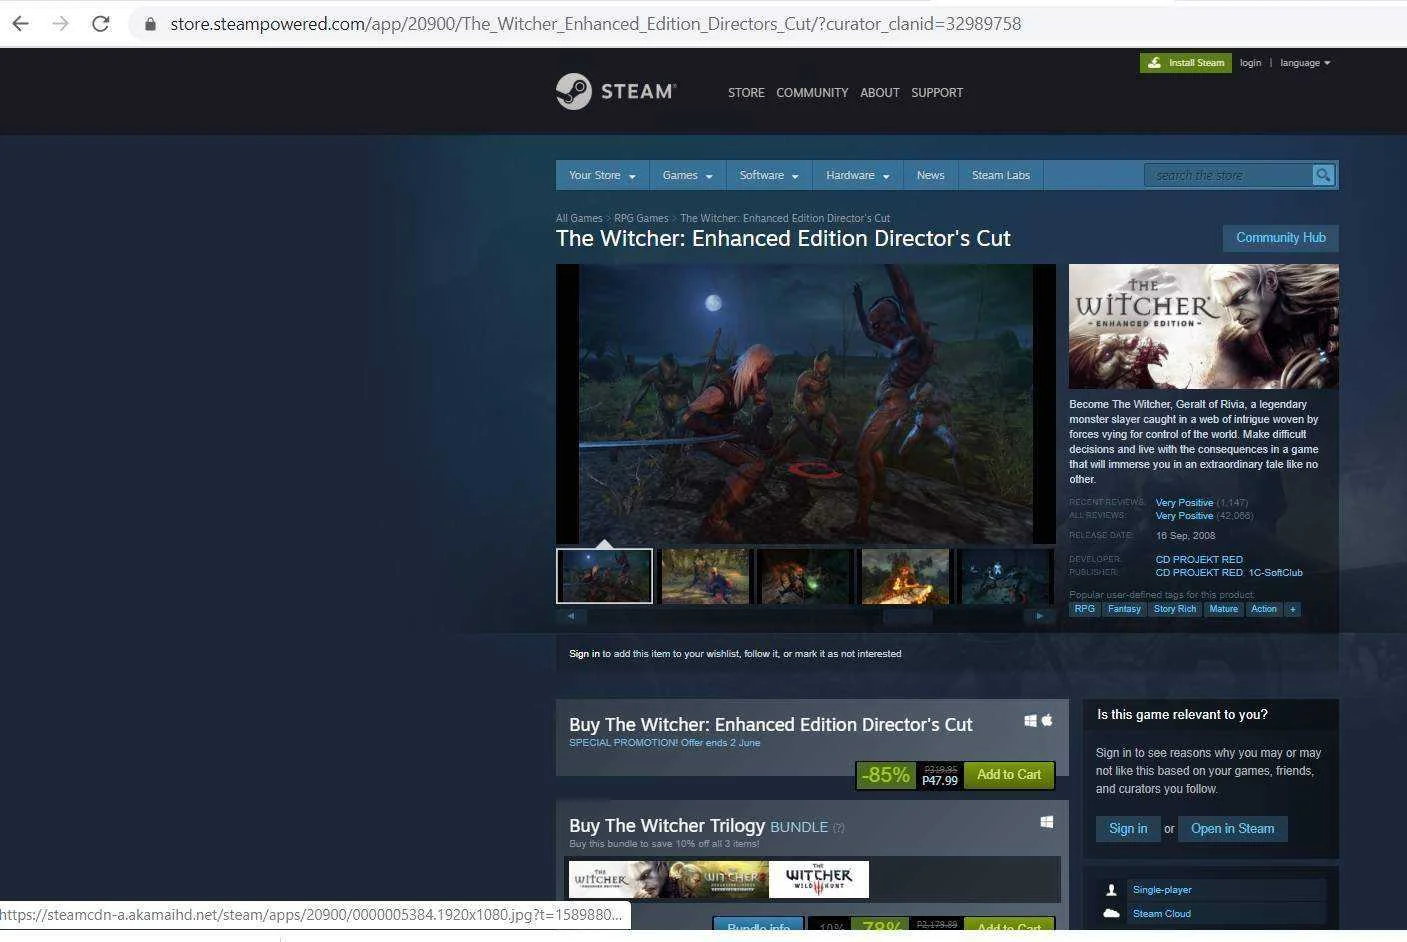The image size is (1407, 942).
Task: Select the campfire screenshot thumbnail
Action: [x=905, y=576]
